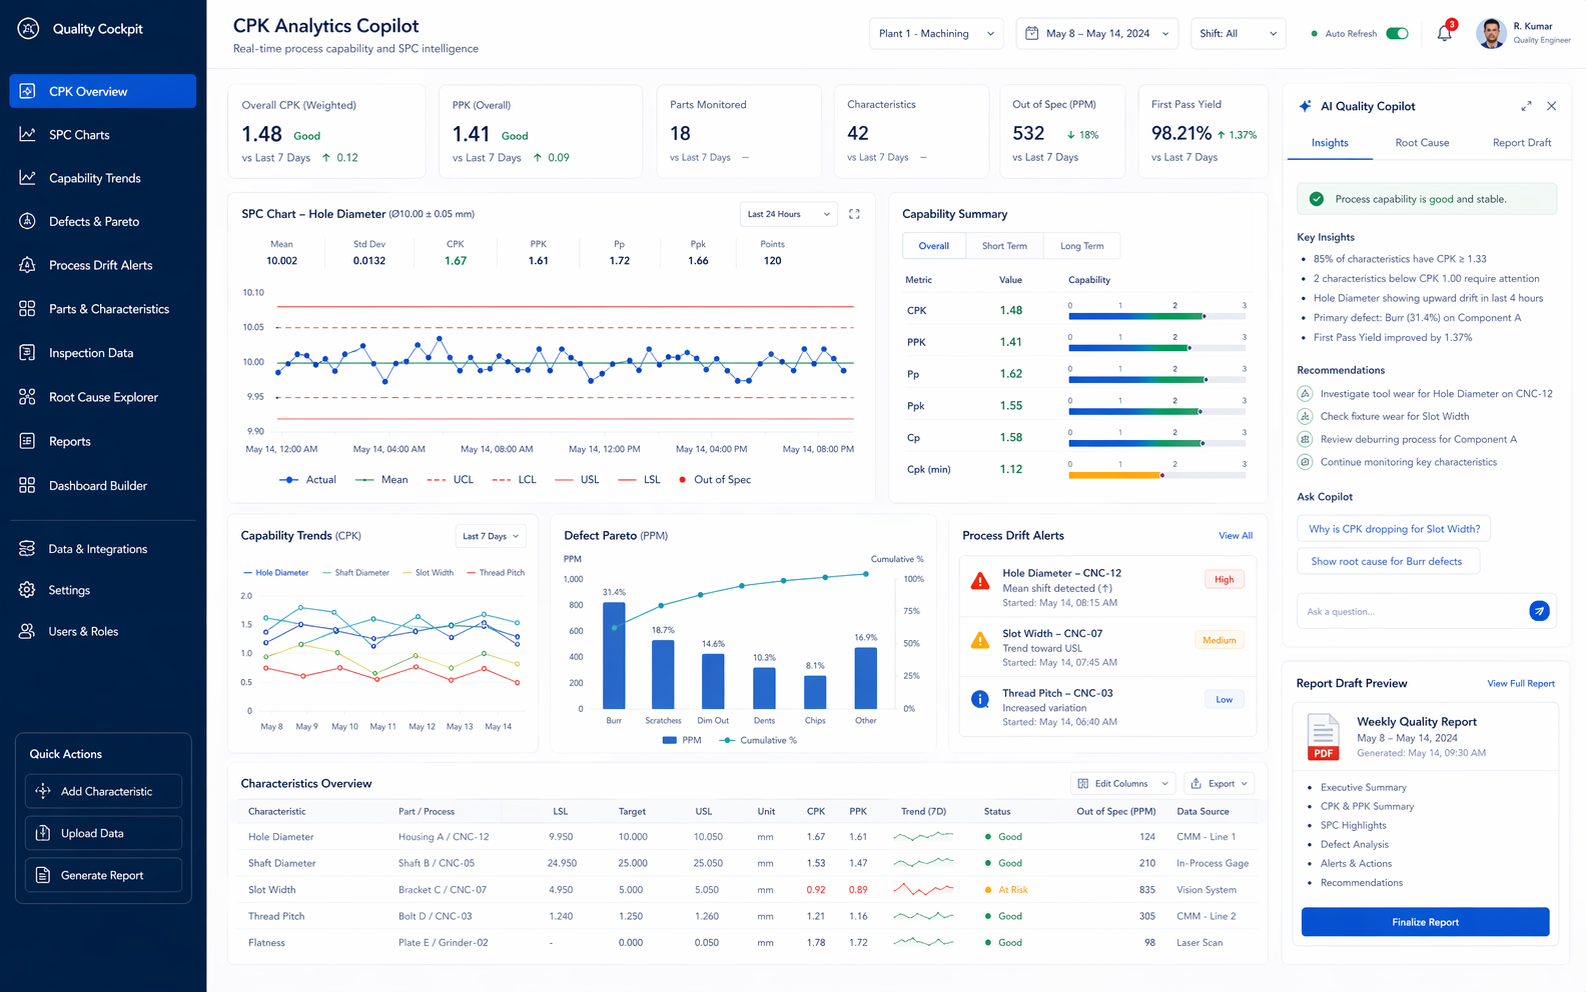1586x992 pixels.
Task: Open View All drift alerts link
Action: click(x=1235, y=536)
